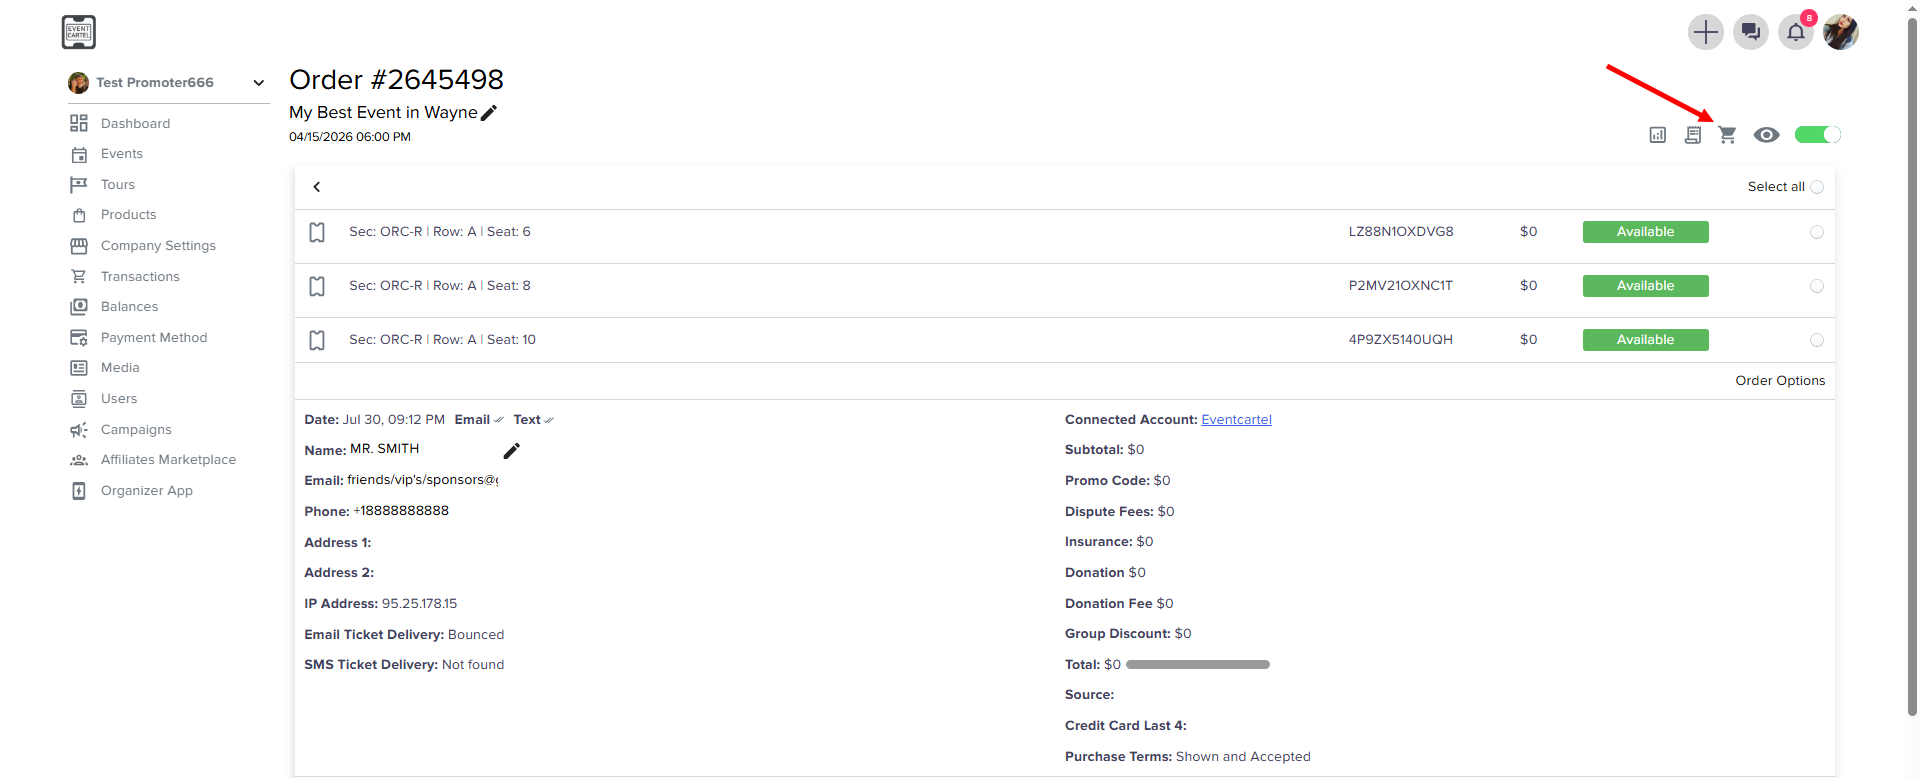
Task: Click the ticket icon for Seat 8
Action: pos(317,286)
